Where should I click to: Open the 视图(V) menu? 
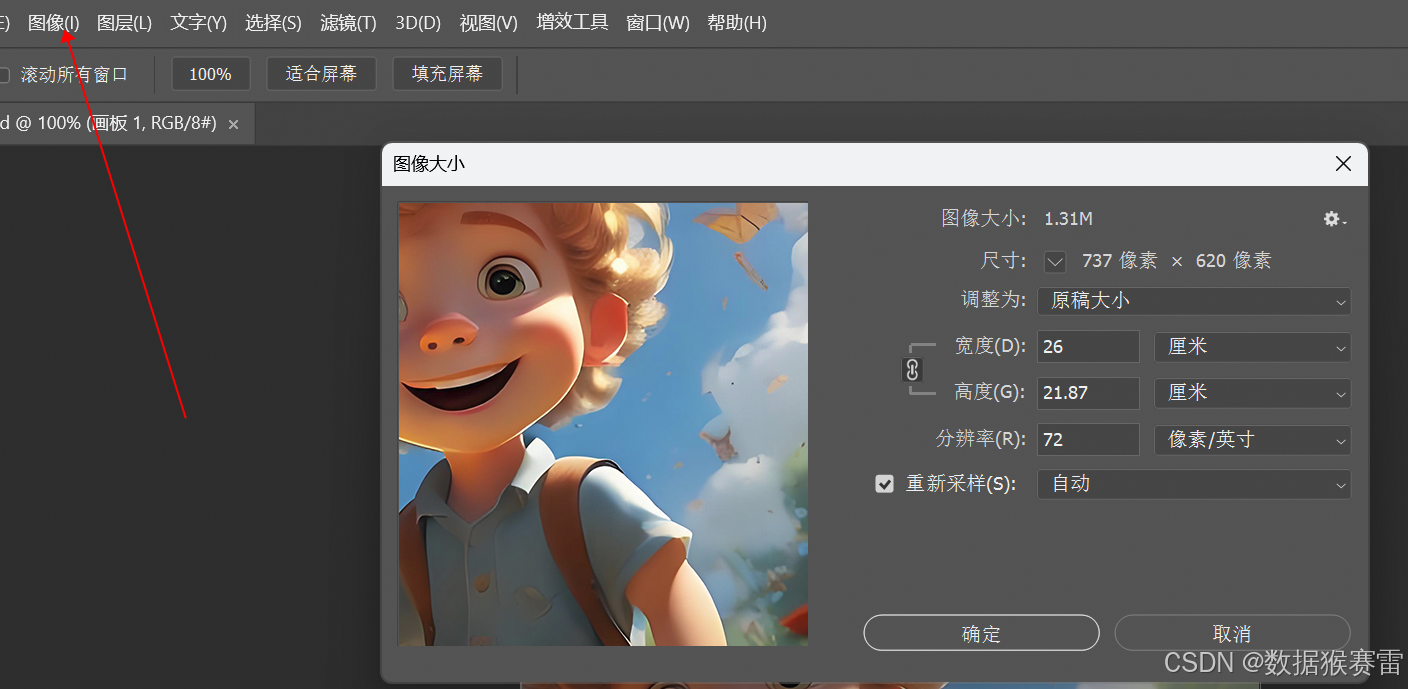pyautogui.click(x=489, y=22)
